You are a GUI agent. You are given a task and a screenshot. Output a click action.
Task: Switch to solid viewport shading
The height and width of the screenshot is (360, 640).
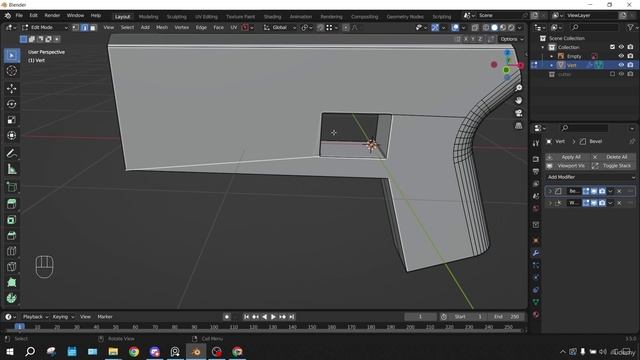(x=494, y=27)
